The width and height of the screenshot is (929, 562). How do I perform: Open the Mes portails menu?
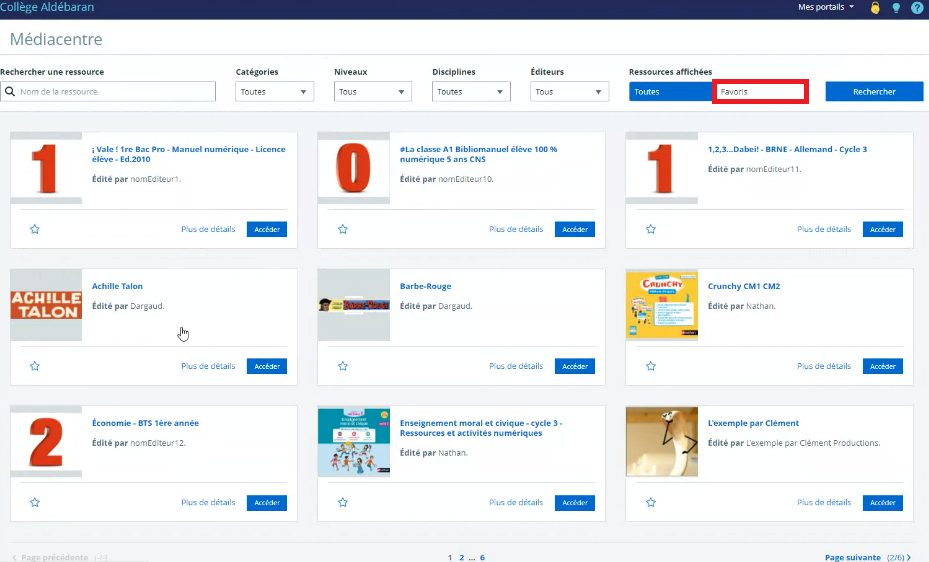tap(826, 7)
